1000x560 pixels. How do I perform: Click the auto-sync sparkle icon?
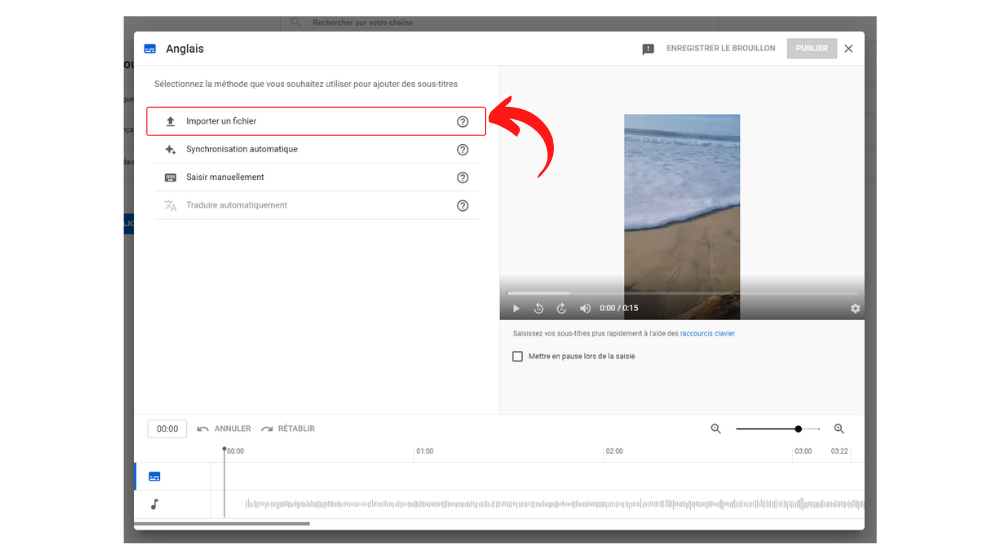(x=170, y=149)
